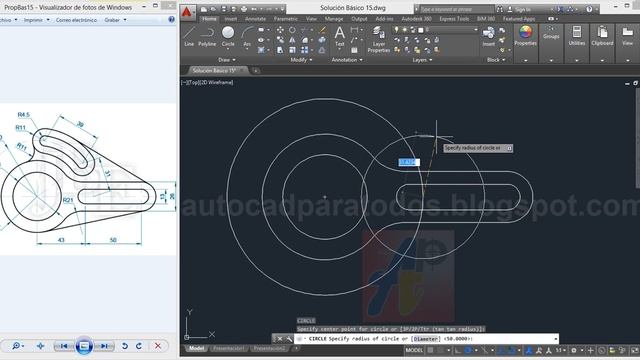Viewport: 640px width, 360px height.
Task: Click the Offset tool in Modify panel
Action: 322,50
